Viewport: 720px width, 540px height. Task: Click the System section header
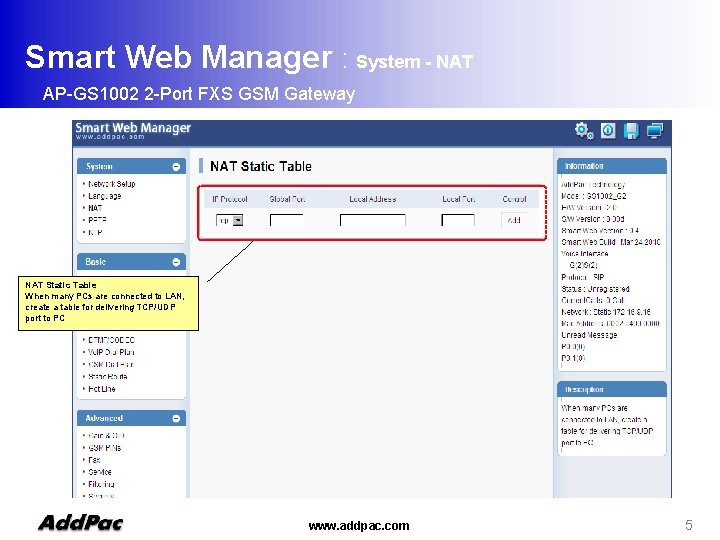[131, 167]
